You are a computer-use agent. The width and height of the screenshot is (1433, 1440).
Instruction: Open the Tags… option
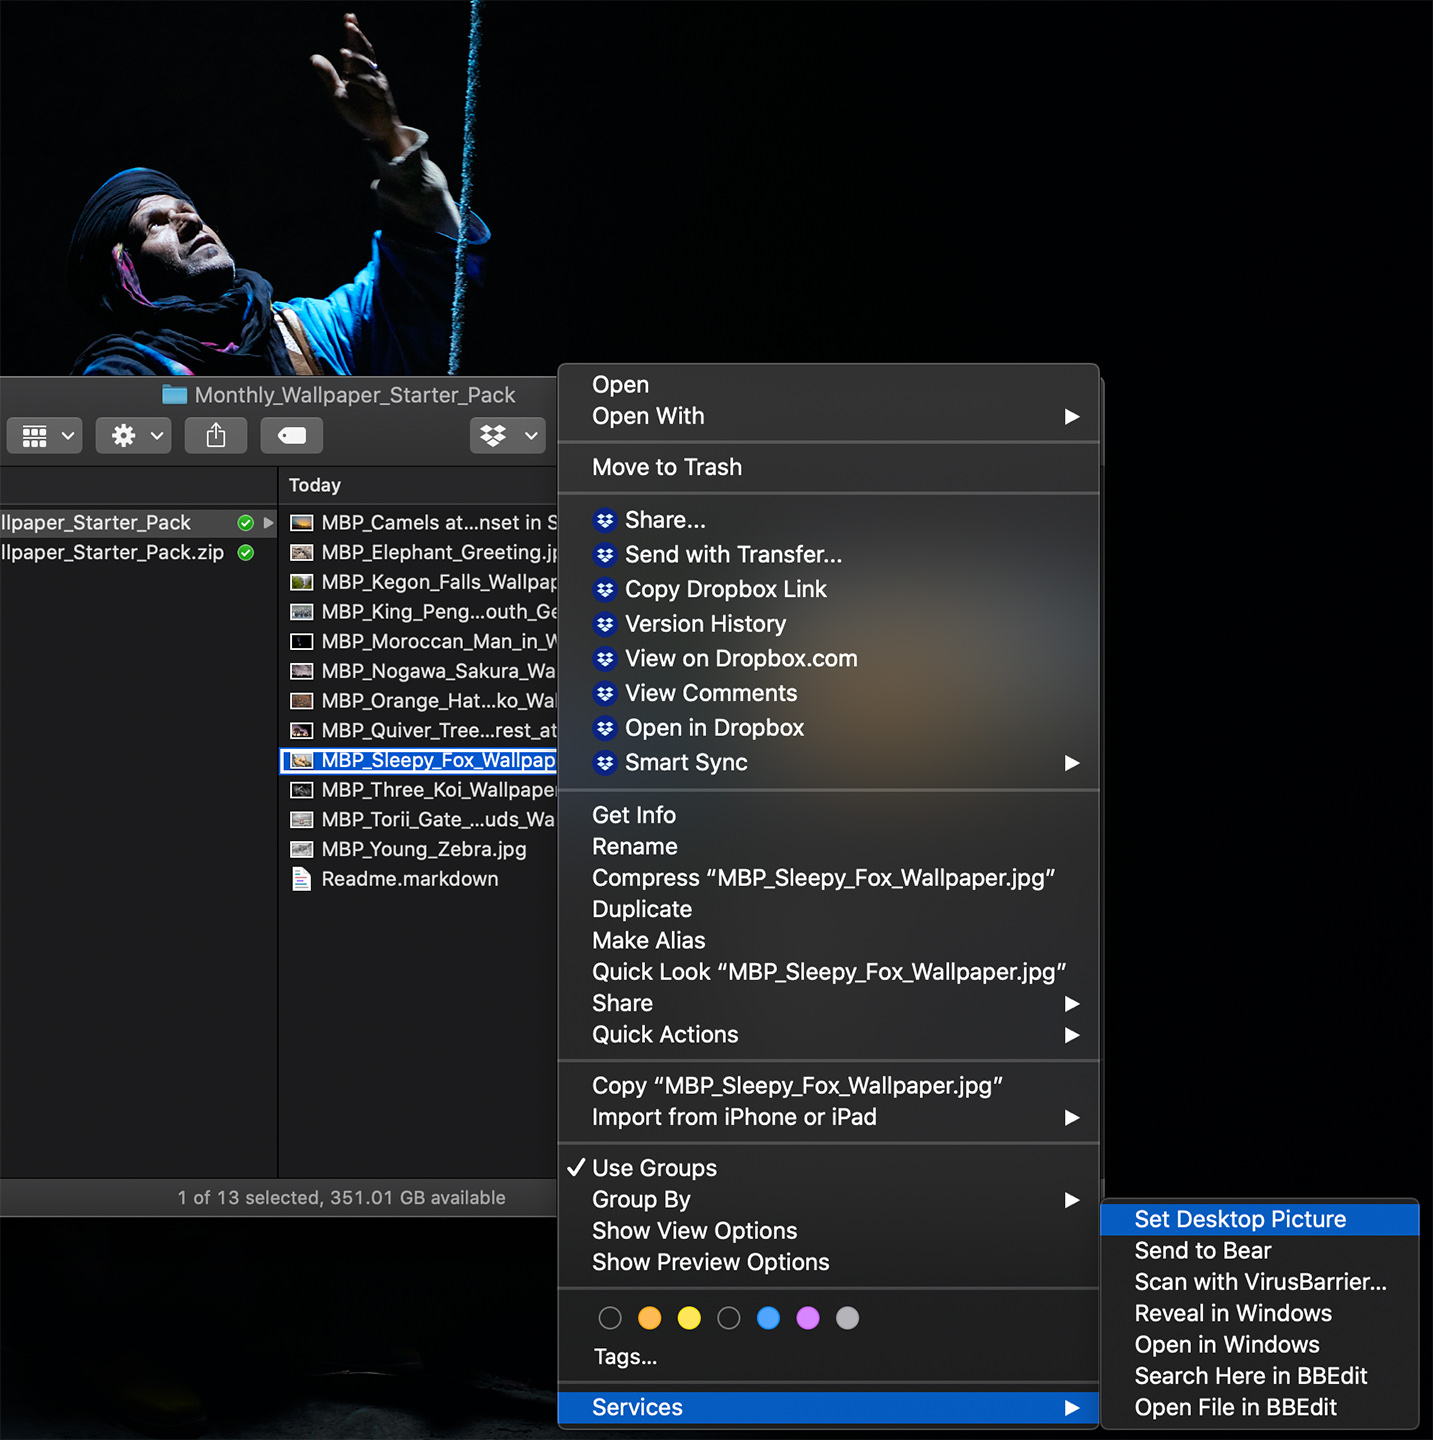pyautogui.click(x=625, y=1357)
